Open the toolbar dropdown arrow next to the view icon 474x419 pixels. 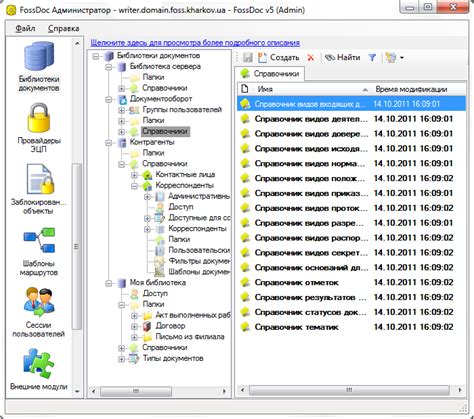[402, 58]
